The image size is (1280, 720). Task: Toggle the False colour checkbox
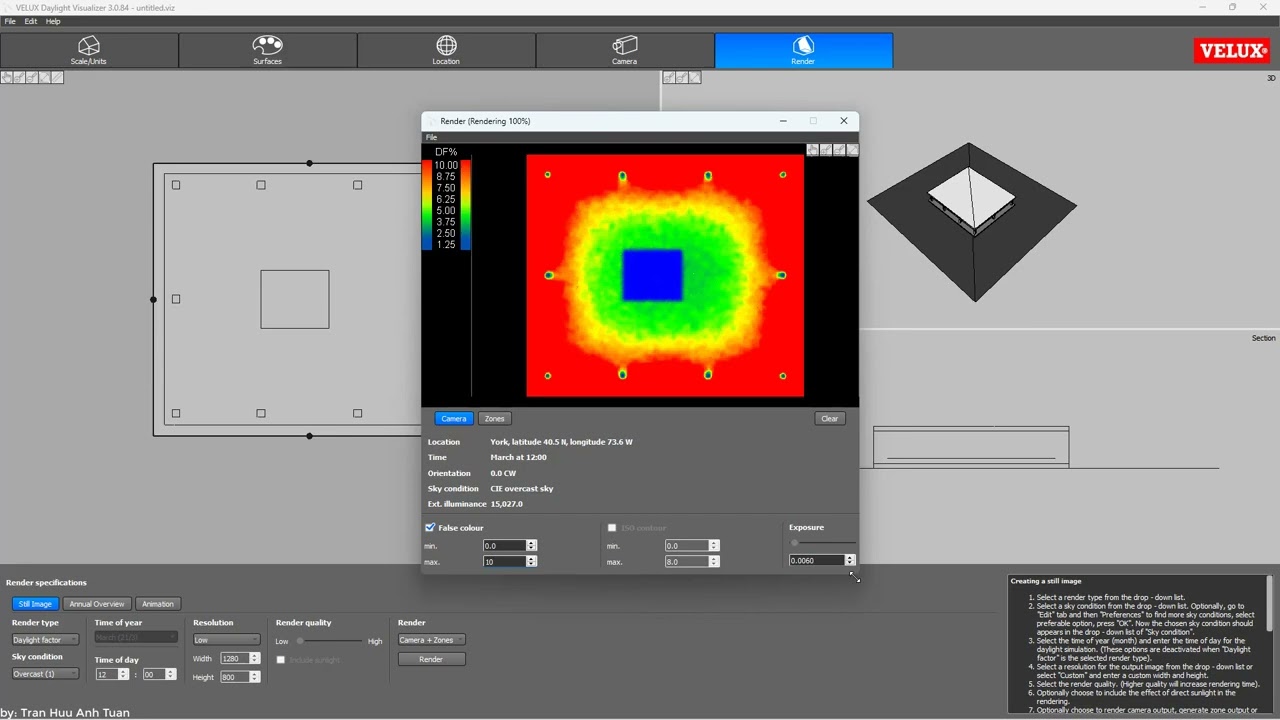[x=431, y=527]
